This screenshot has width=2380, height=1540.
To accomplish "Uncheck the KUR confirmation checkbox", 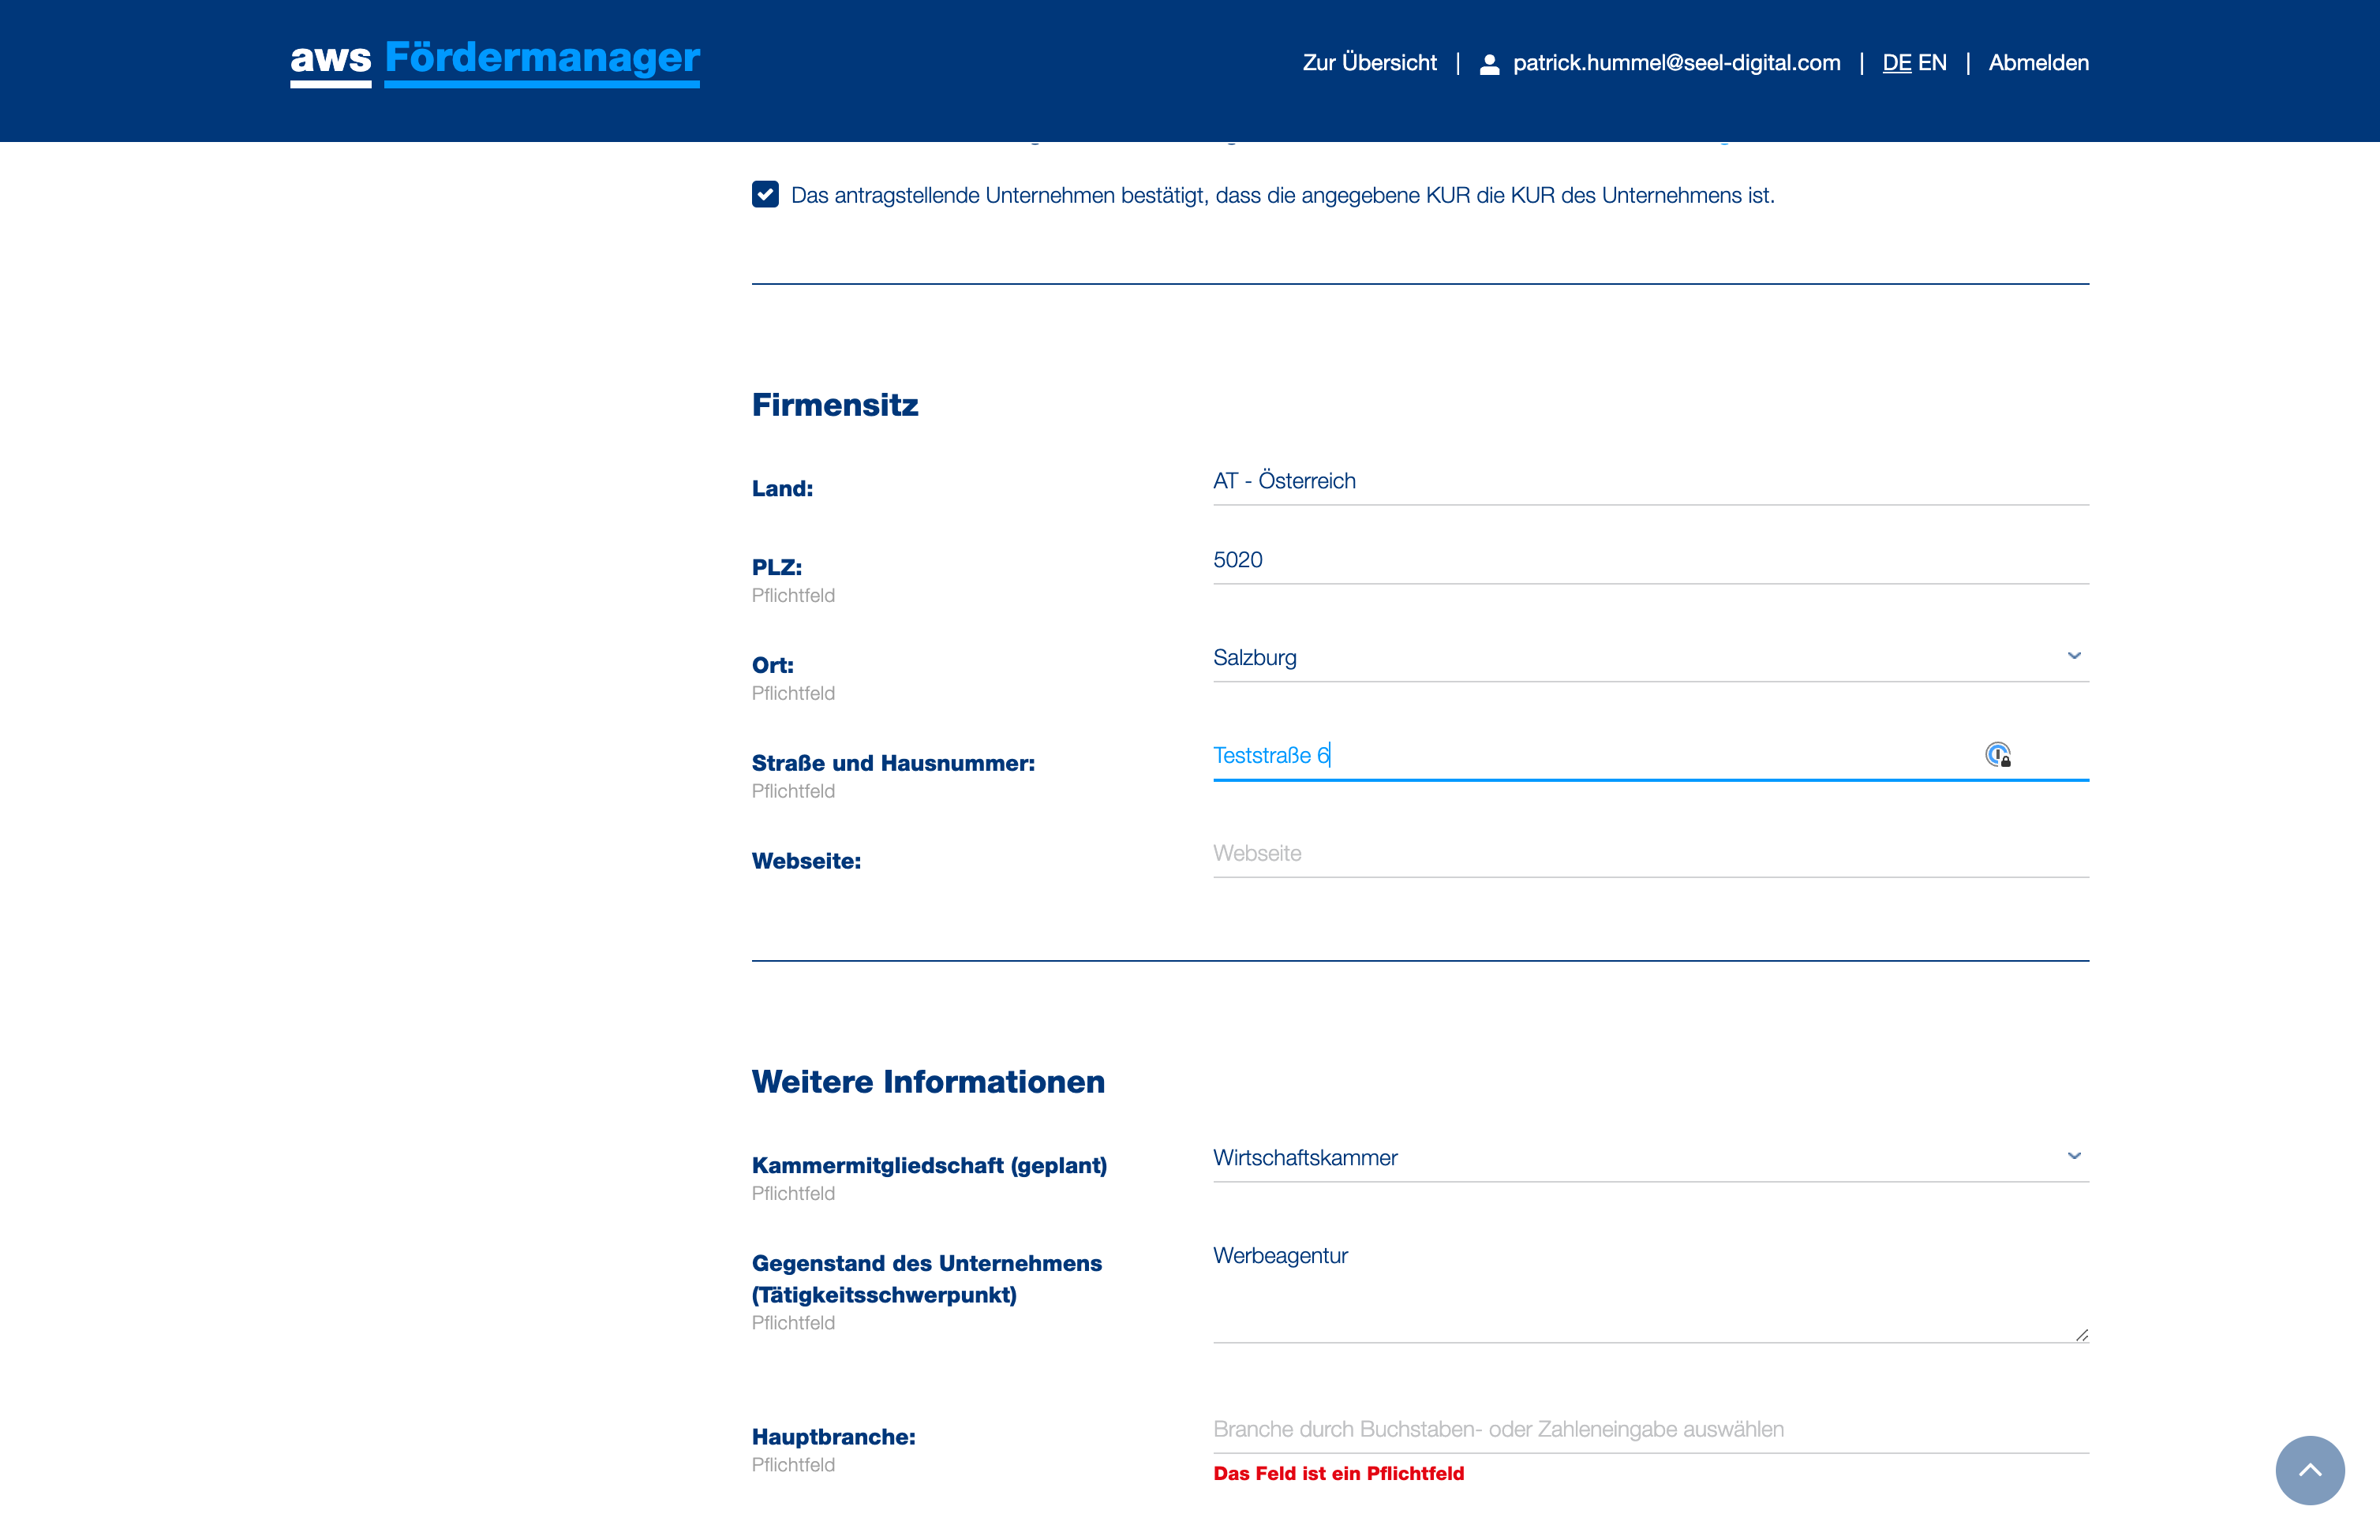I will [x=765, y=194].
